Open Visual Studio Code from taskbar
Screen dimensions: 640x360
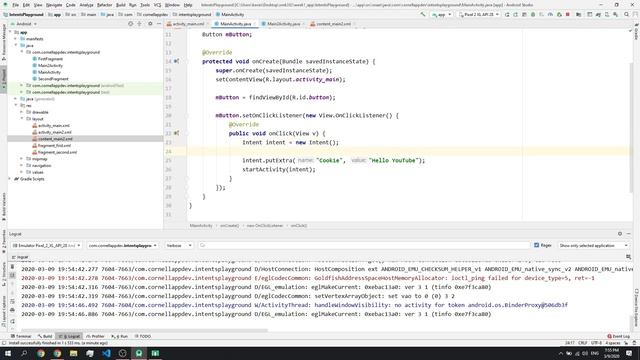pos(106,353)
